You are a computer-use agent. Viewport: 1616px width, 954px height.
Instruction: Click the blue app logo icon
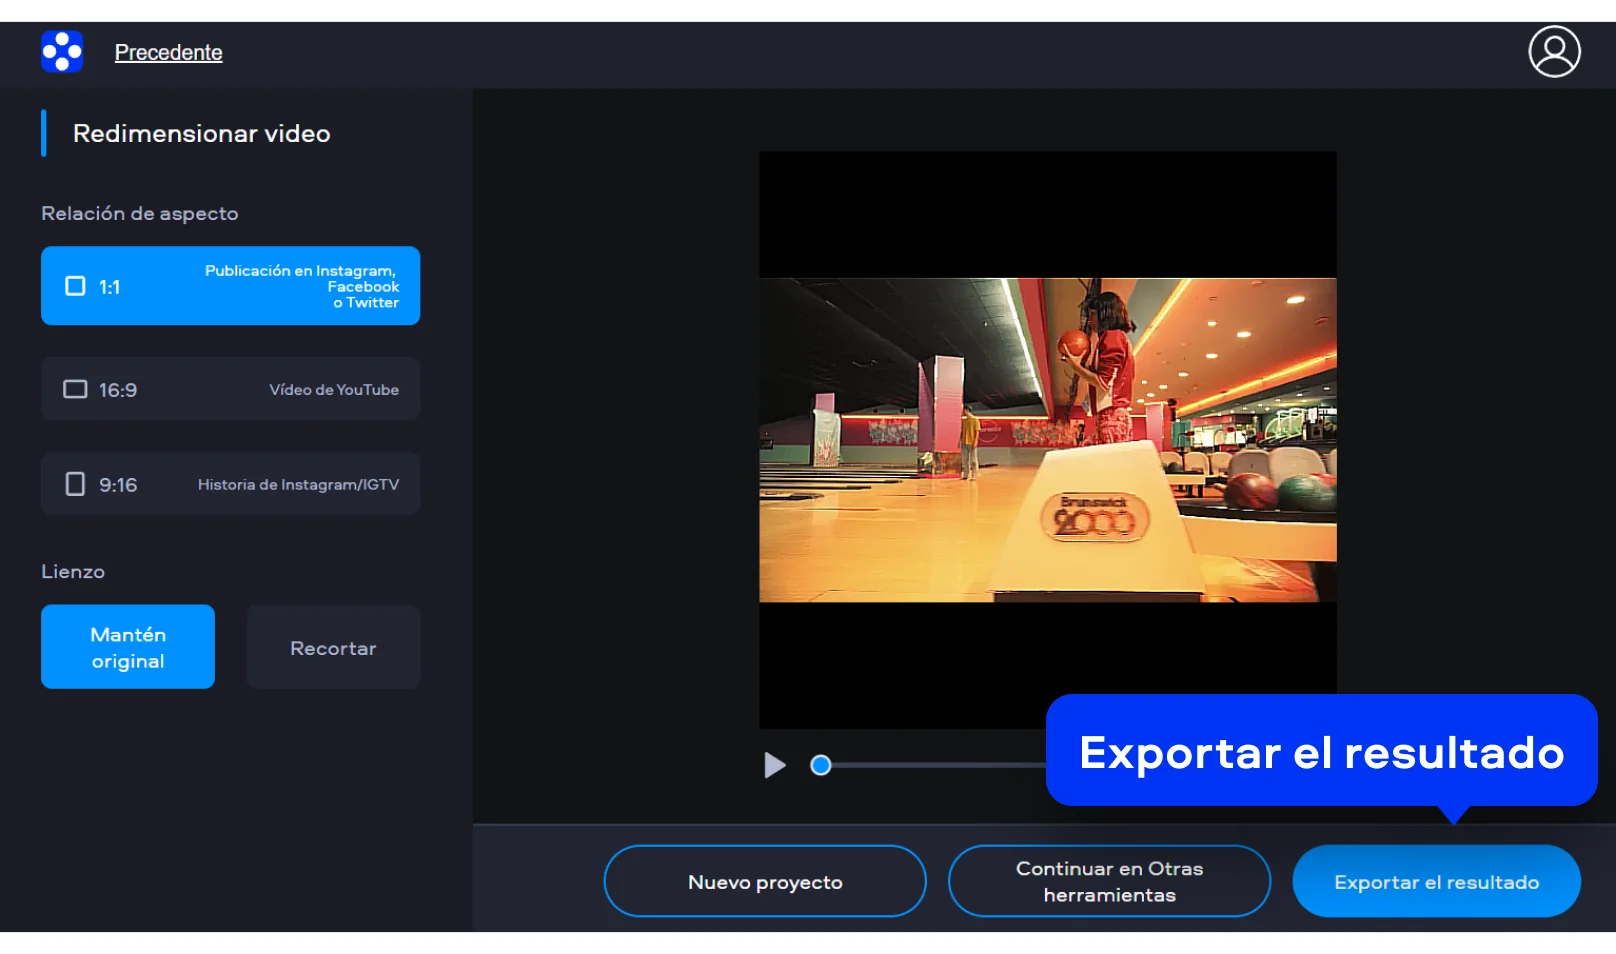pos(62,52)
